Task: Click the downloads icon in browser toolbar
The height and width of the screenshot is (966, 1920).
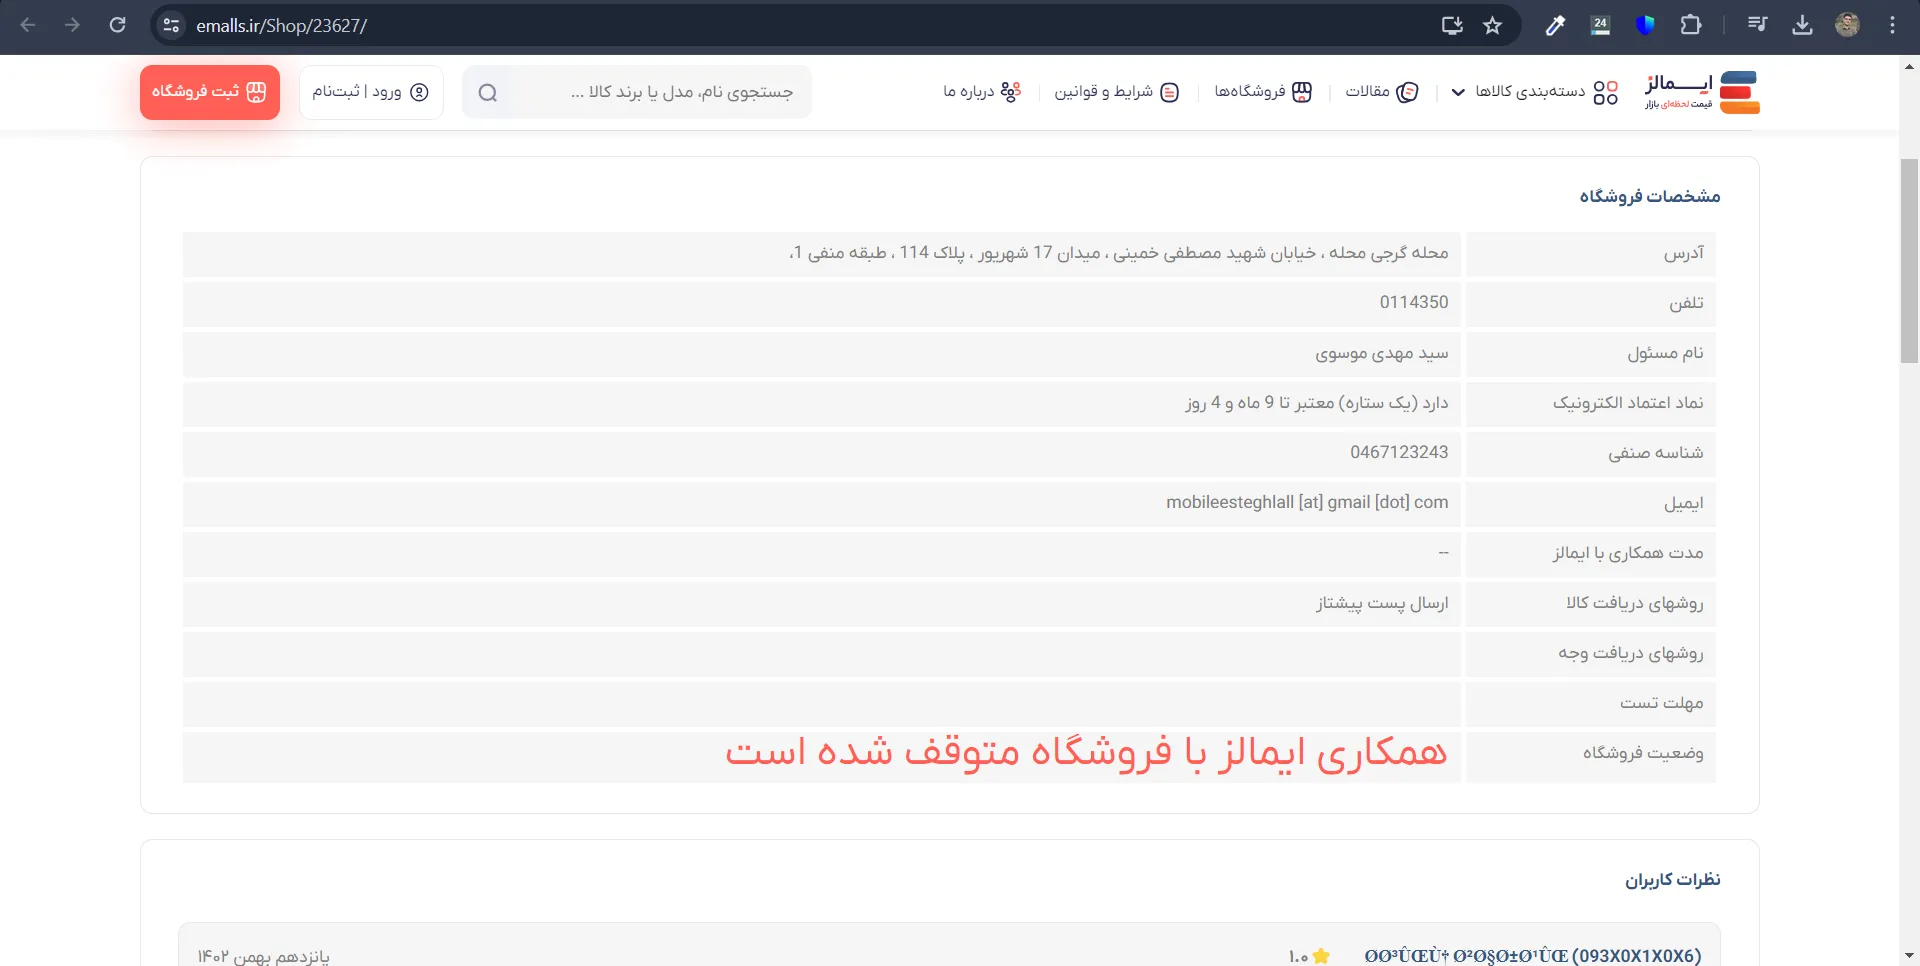Action: [x=1803, y=25]
